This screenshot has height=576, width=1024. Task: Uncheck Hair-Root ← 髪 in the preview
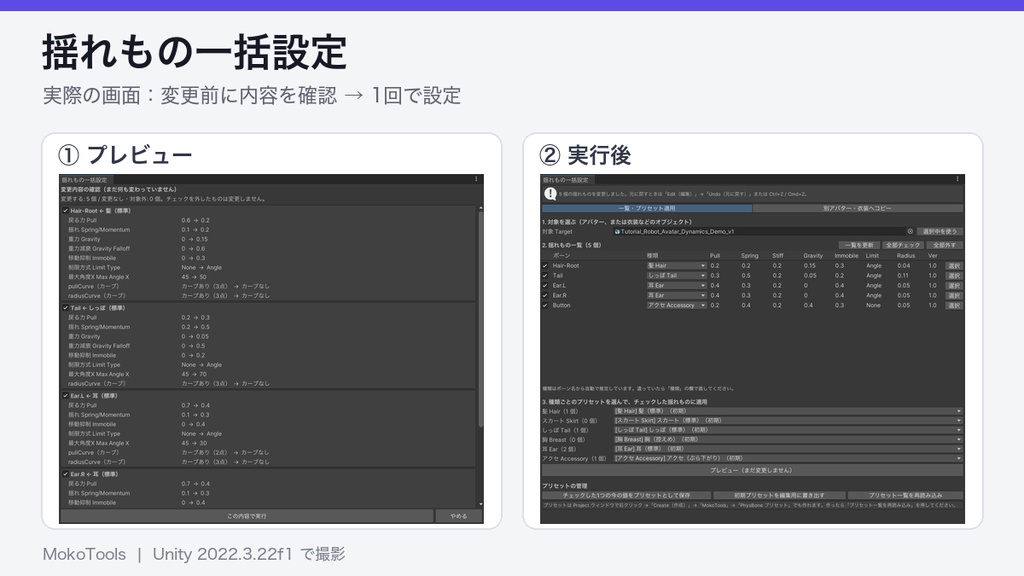[65, 211]
